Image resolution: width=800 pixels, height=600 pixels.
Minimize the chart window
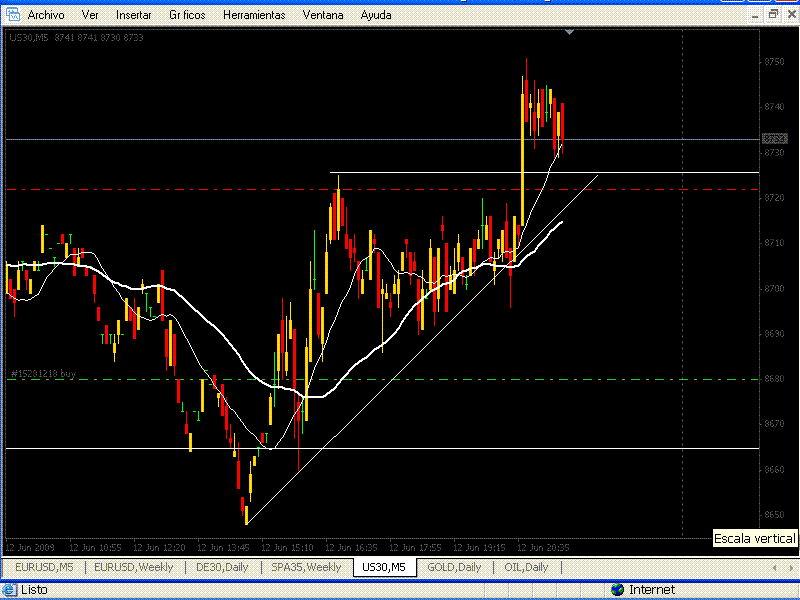click(755, 15)
